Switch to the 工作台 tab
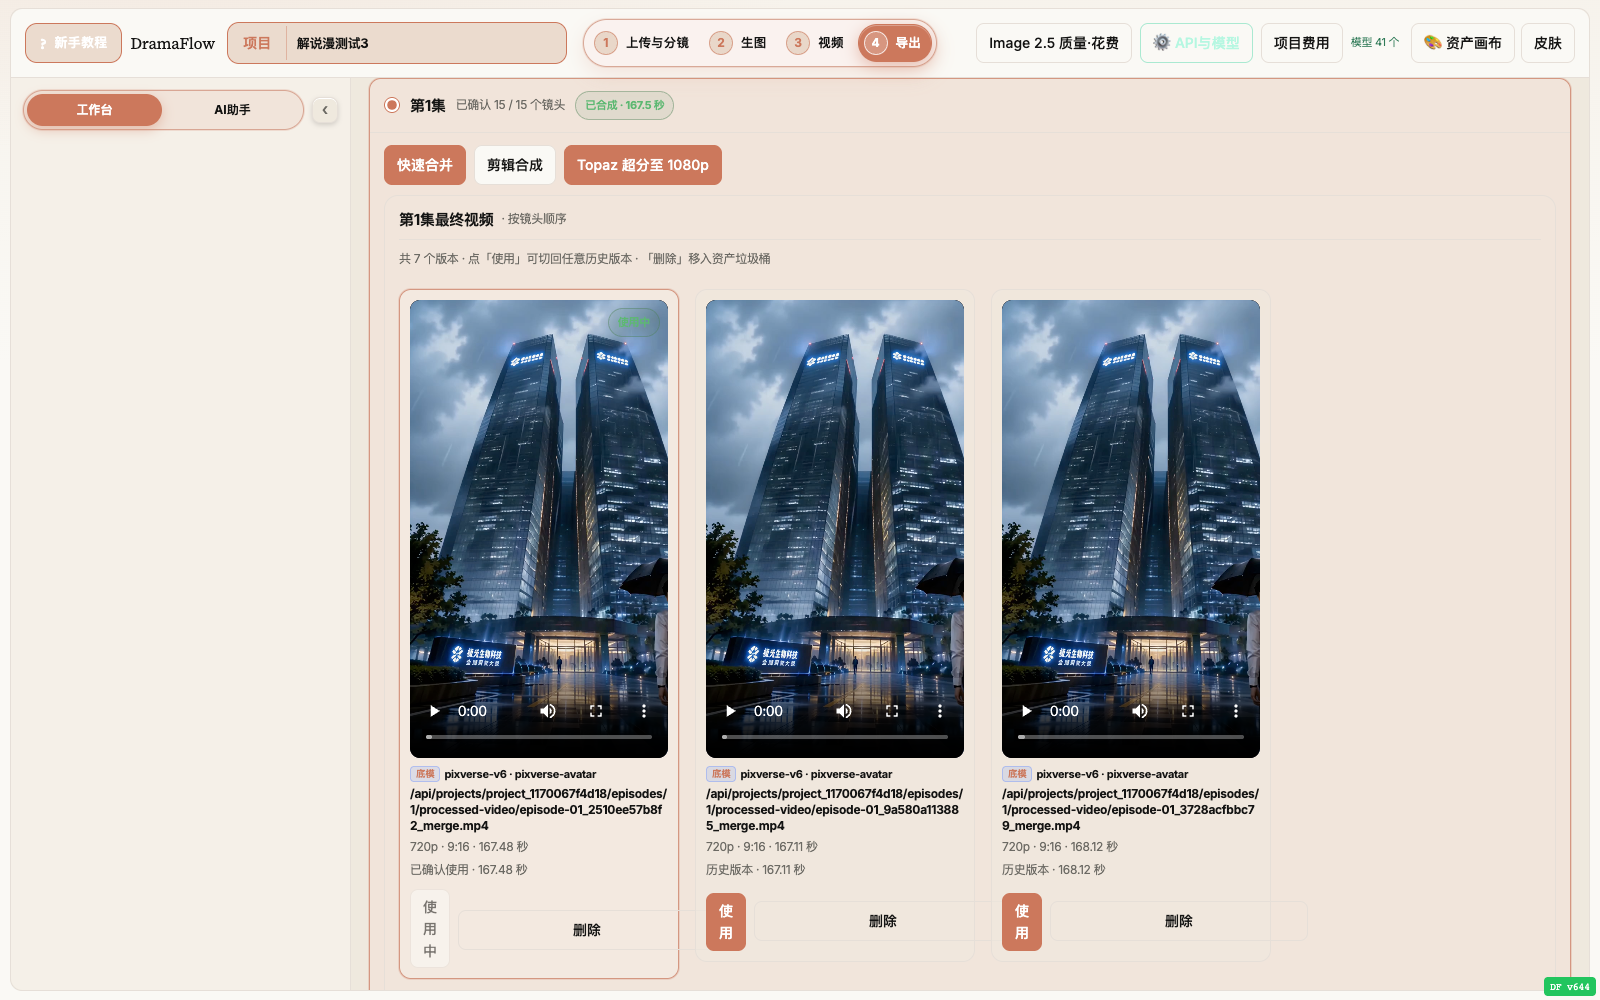 pyautogui.click(x=94, y=110)
